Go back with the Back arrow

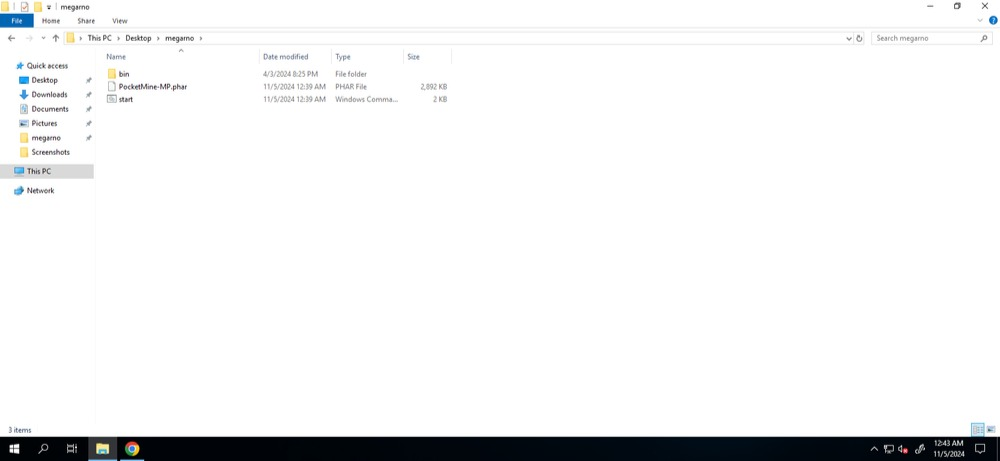[11, 38]
